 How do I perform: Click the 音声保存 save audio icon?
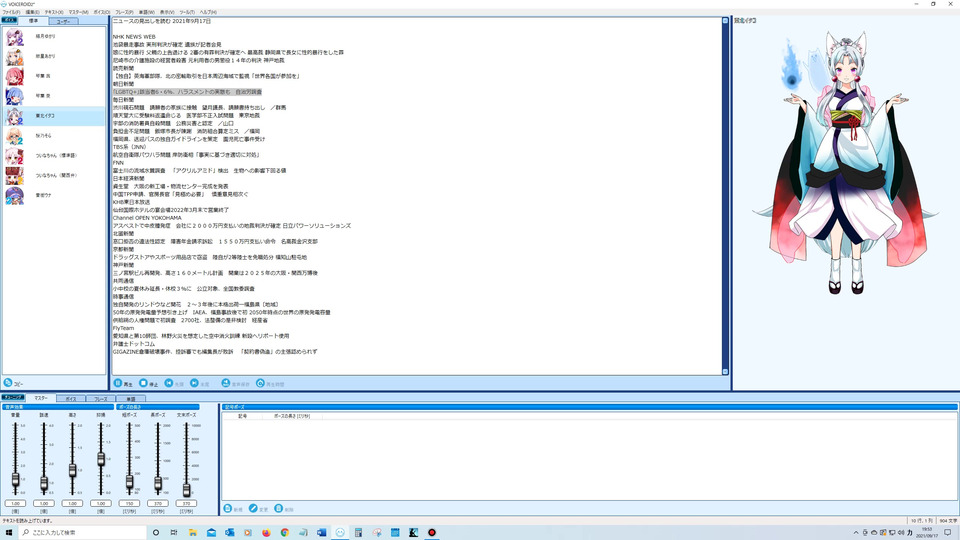[225, 383]
